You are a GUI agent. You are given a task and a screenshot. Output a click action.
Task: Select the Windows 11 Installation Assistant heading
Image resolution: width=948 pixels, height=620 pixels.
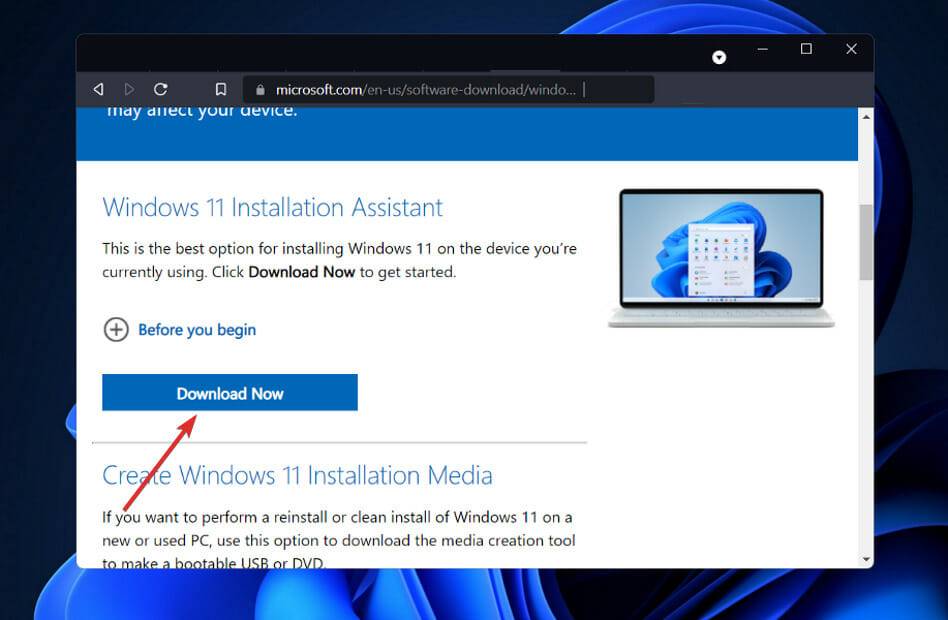point(272,207)
